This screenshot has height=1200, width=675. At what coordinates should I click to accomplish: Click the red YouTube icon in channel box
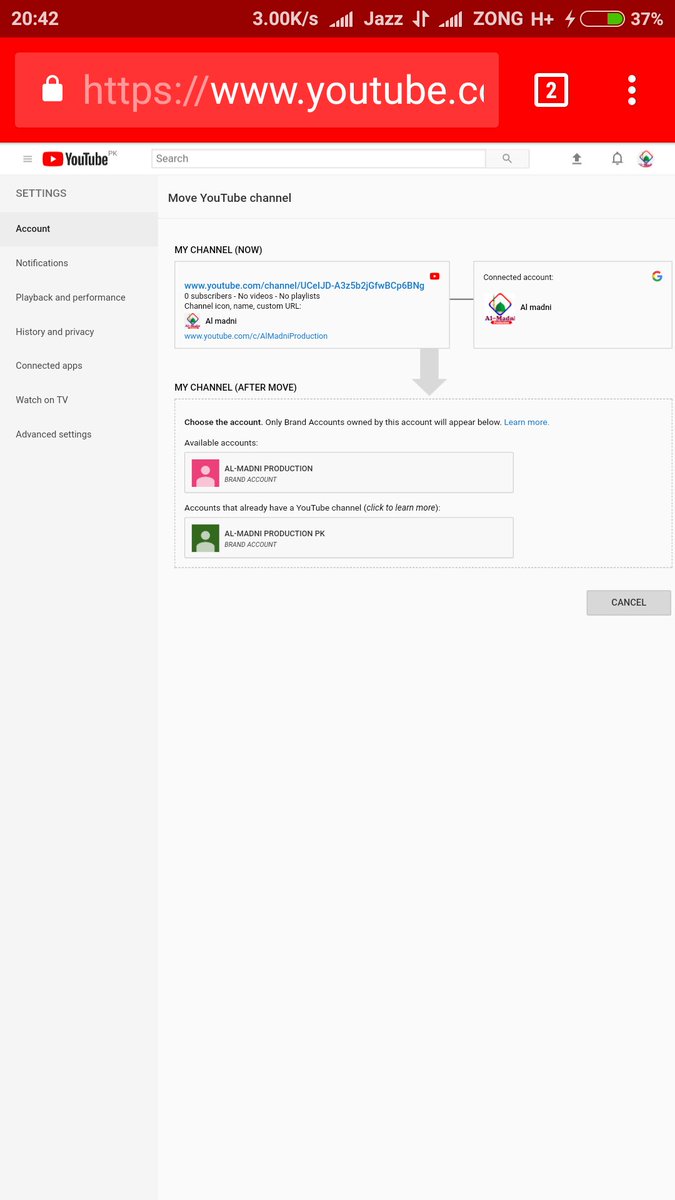tap(435, 276)
